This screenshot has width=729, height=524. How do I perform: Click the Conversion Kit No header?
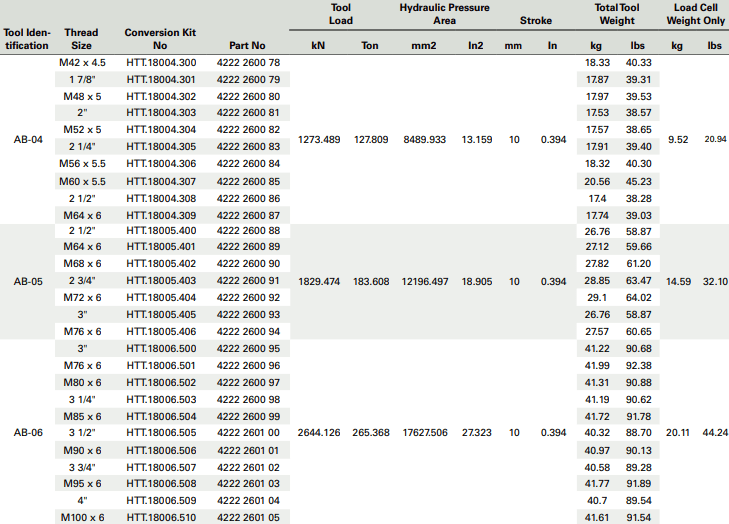160,39
